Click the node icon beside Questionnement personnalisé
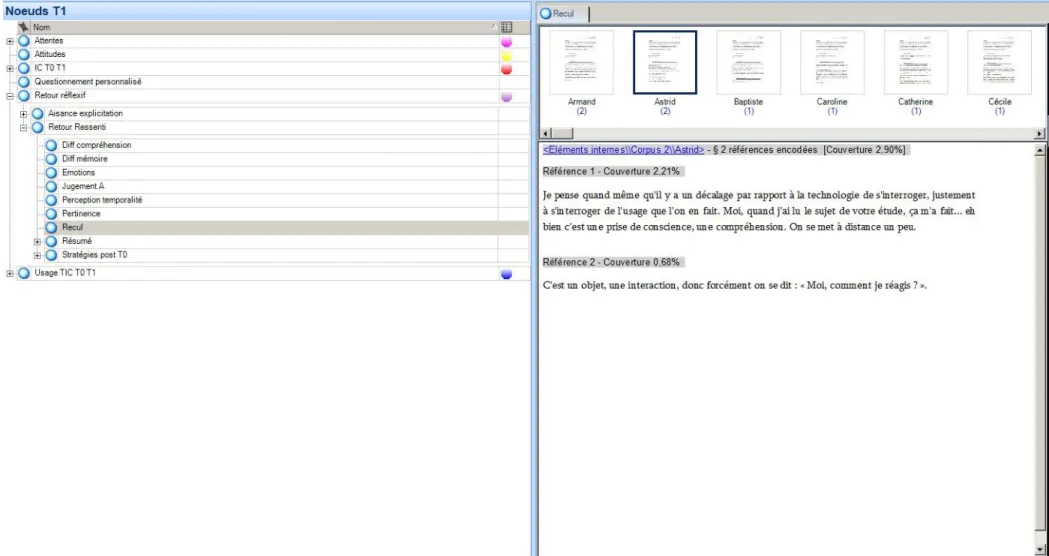 coord(24,82)
